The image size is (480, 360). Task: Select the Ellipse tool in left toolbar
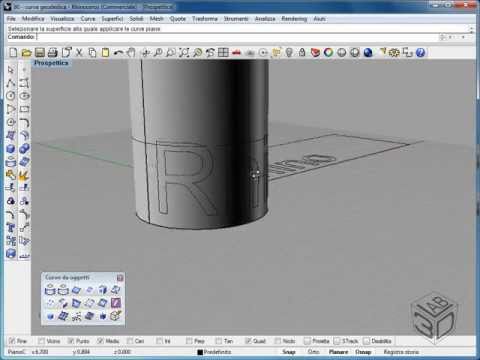(24, 96)
